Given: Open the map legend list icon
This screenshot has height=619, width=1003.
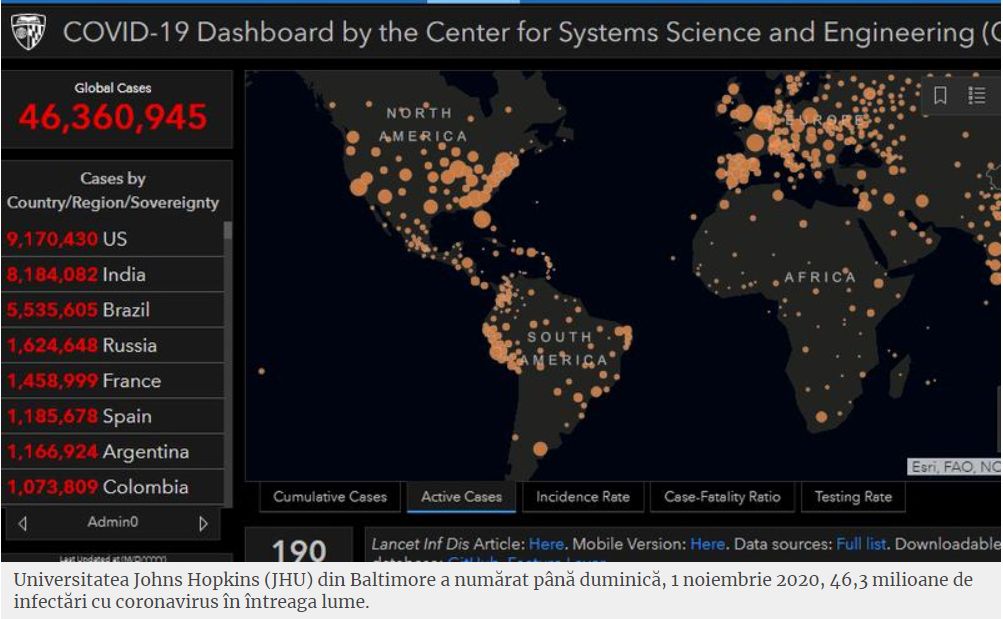Looking at the screenshot, I should pyautogui.click(x=977, y=95).
